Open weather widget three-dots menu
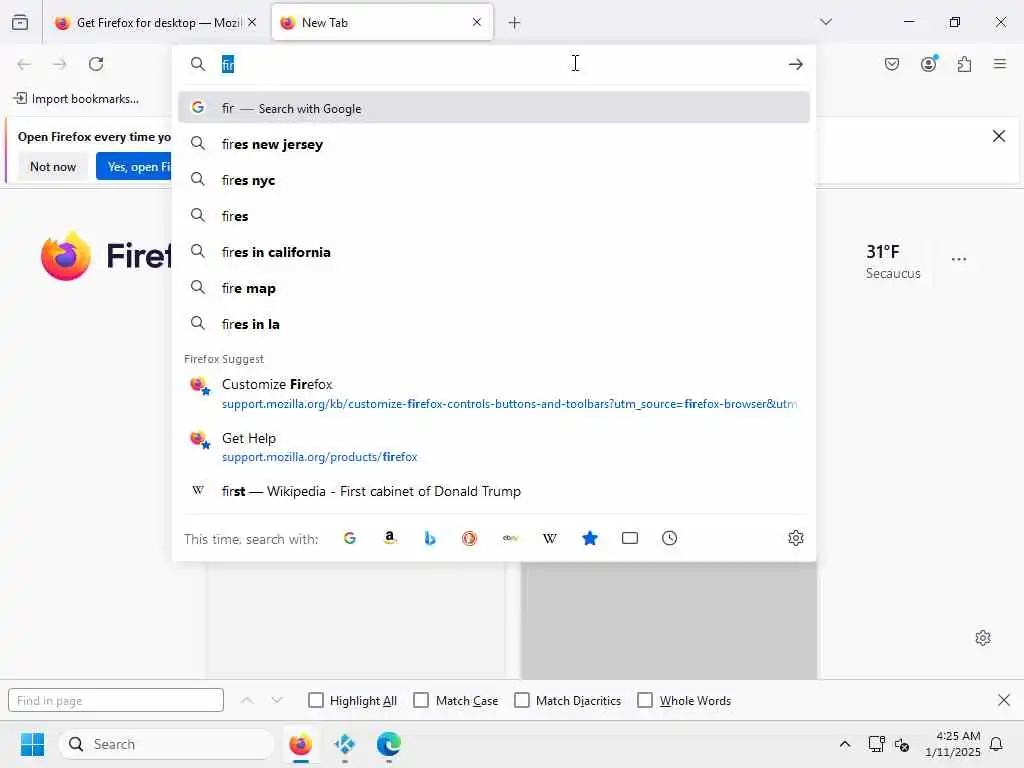1024x768 pixels. [959, 259]
